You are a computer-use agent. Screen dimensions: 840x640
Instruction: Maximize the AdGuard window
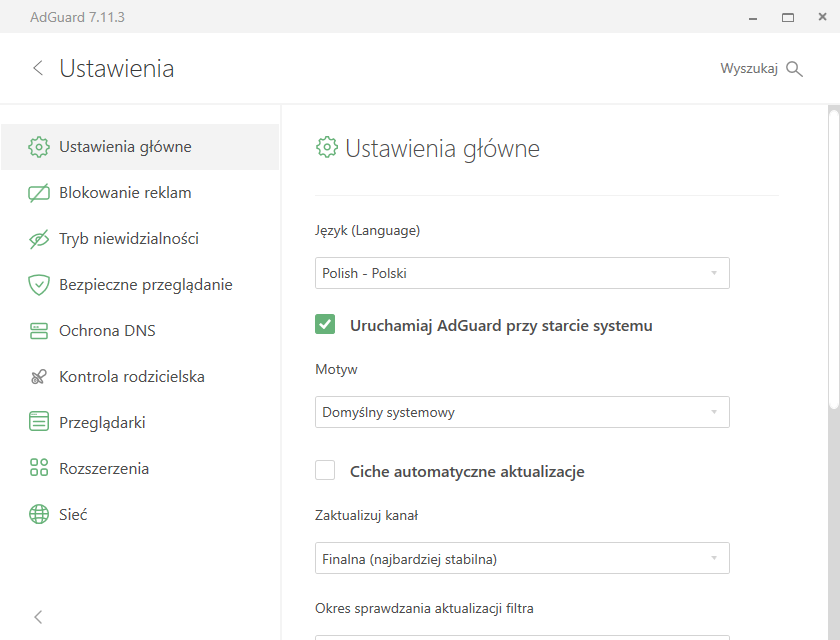[x=788, y=18]
